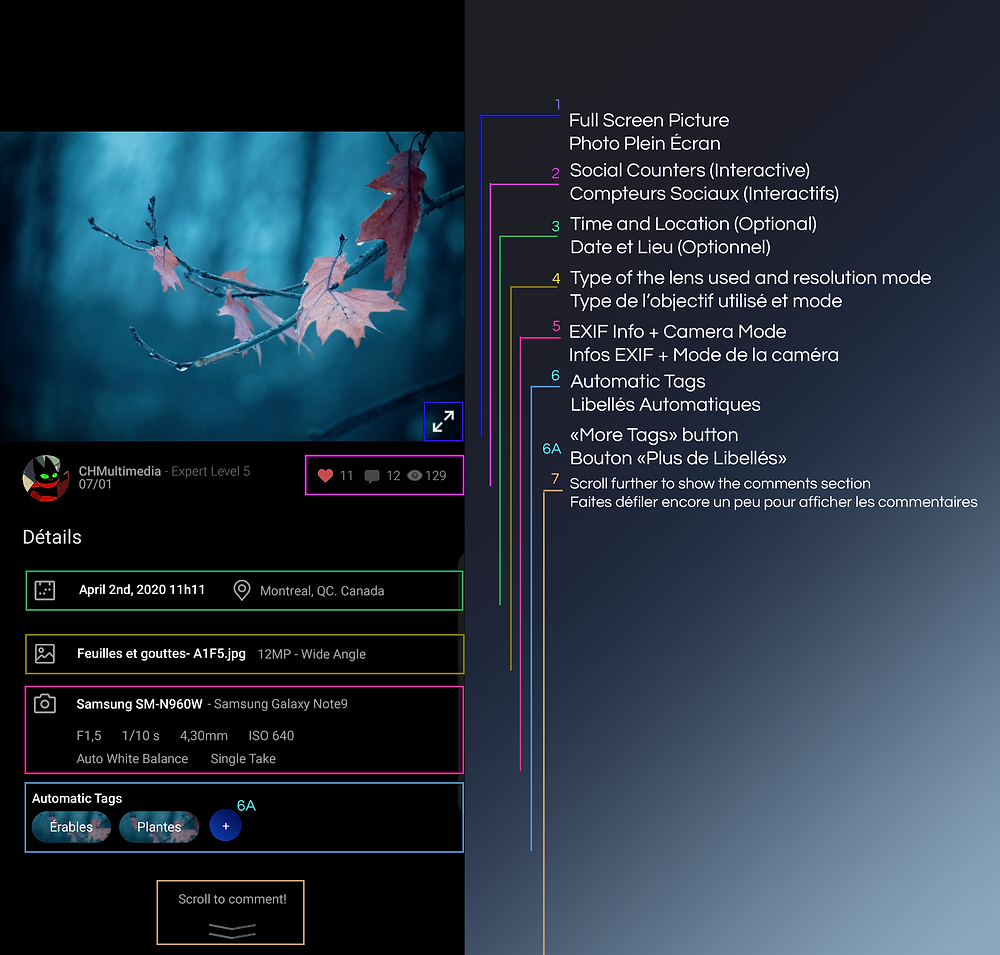Click the location pin icon
This screenshot has height=955, width=1000.
pyautogui.click(x=242, y=590)
